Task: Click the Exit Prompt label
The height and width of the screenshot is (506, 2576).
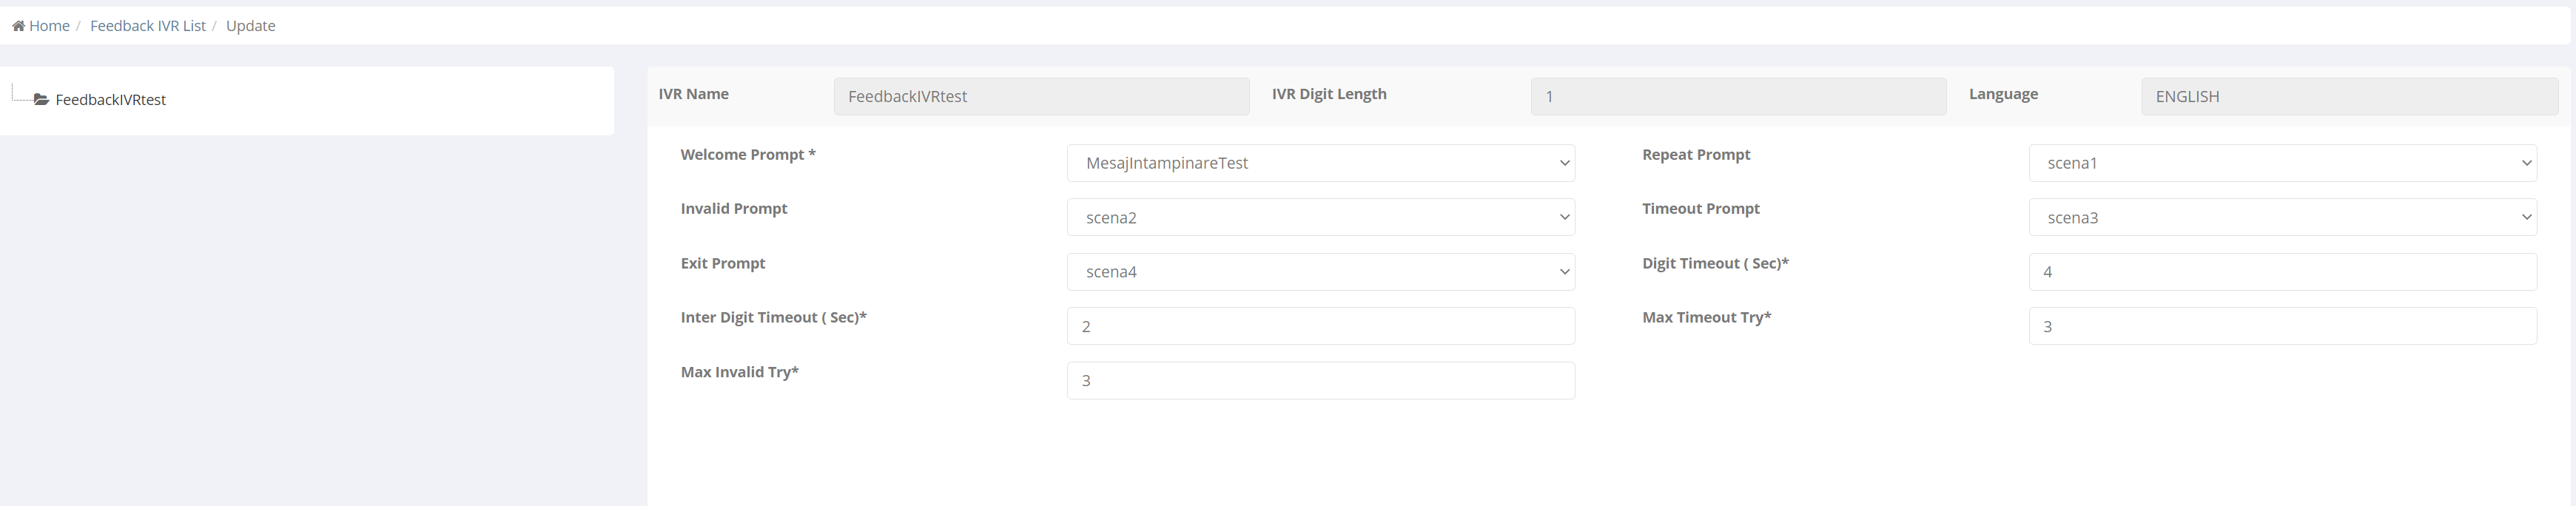Action: 723,264
